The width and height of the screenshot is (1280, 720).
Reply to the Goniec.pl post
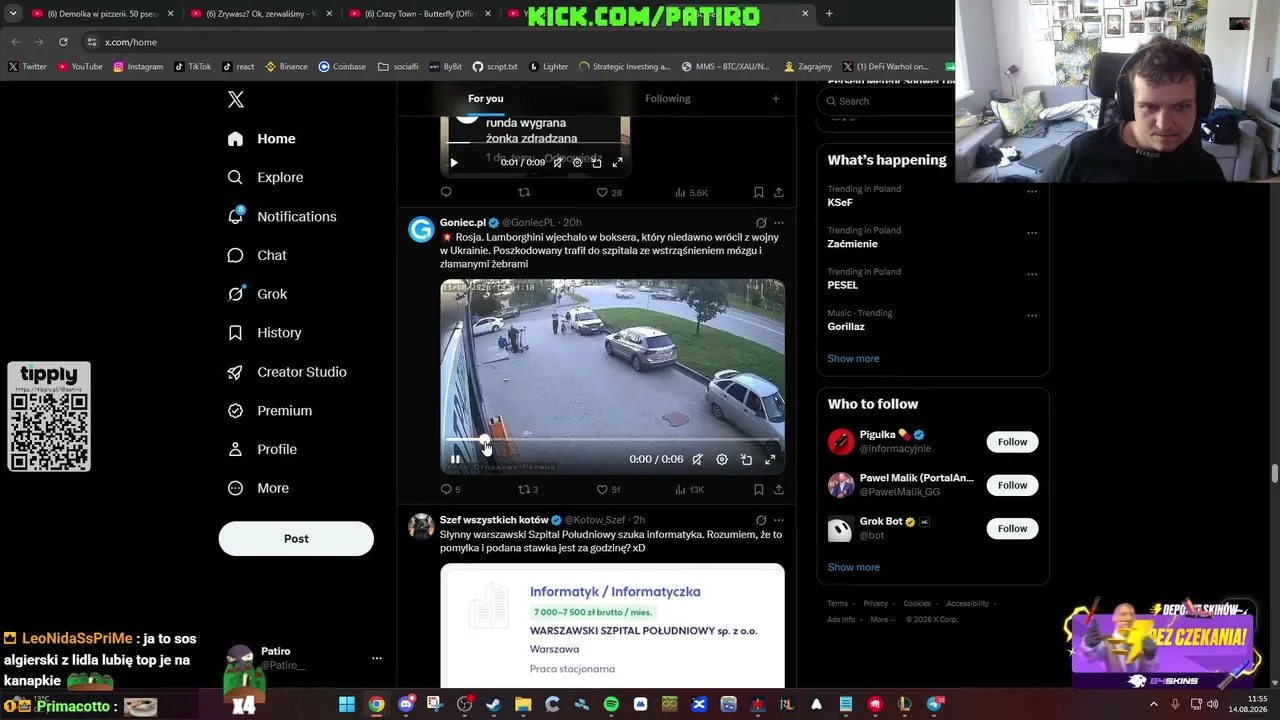[450, 489]
